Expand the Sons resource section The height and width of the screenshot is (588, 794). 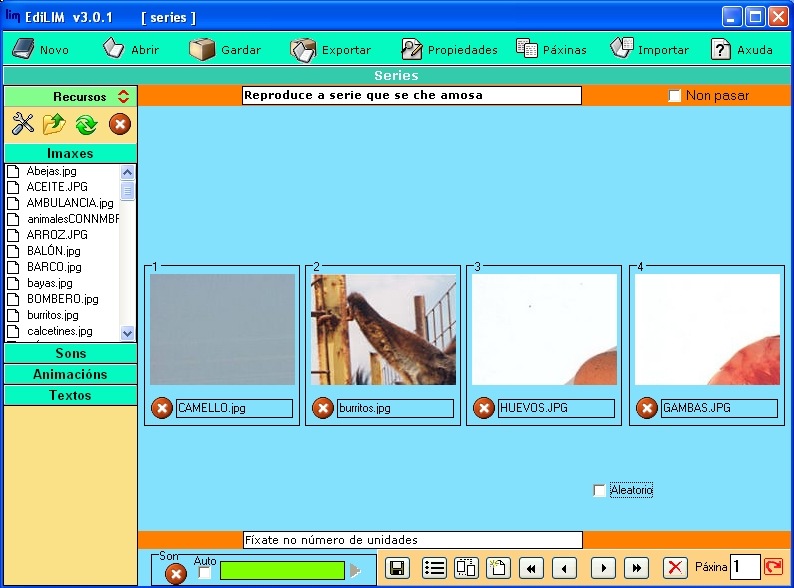(x=70, y=353)
